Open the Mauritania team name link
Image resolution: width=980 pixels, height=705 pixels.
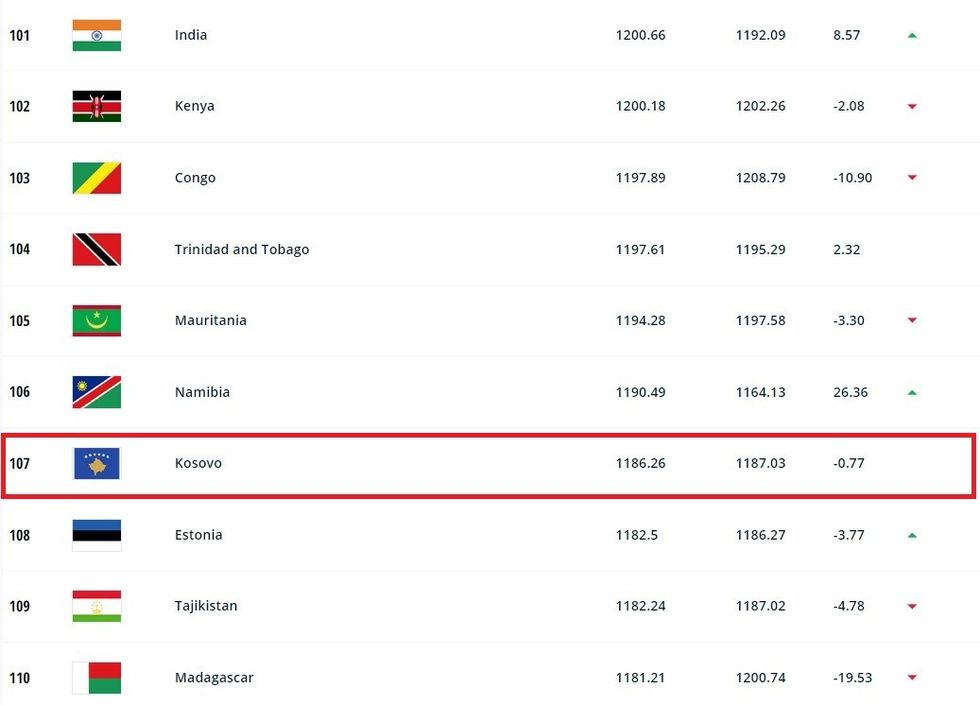pos(210,321)
